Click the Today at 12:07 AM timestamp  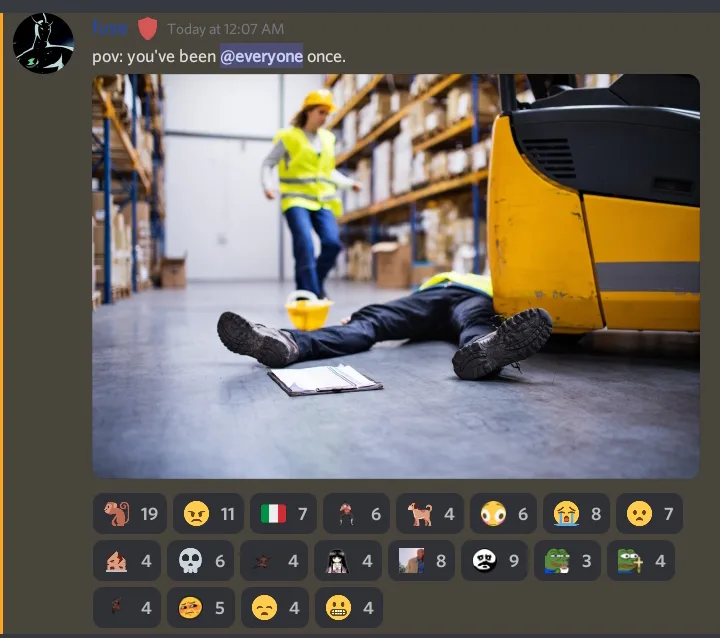[225, 29]
